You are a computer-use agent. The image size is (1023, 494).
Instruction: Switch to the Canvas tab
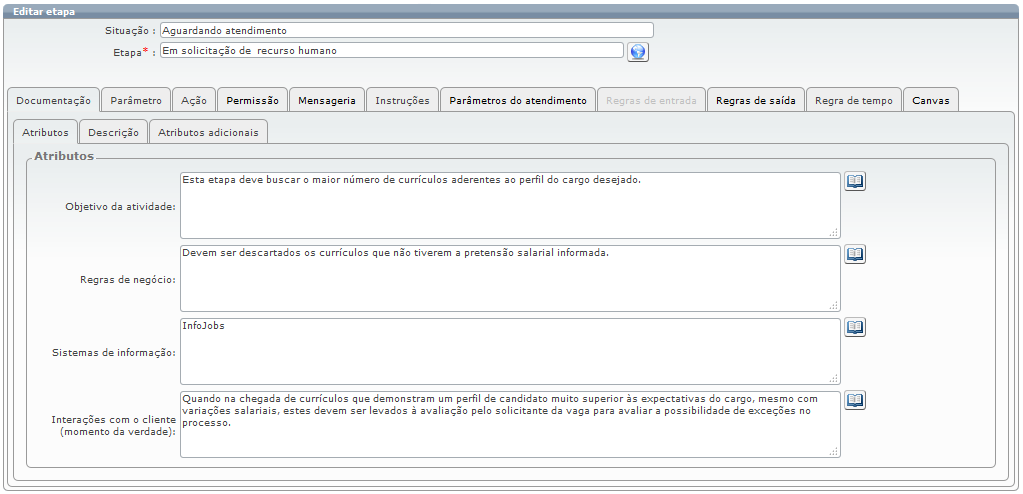click(931, 100)
